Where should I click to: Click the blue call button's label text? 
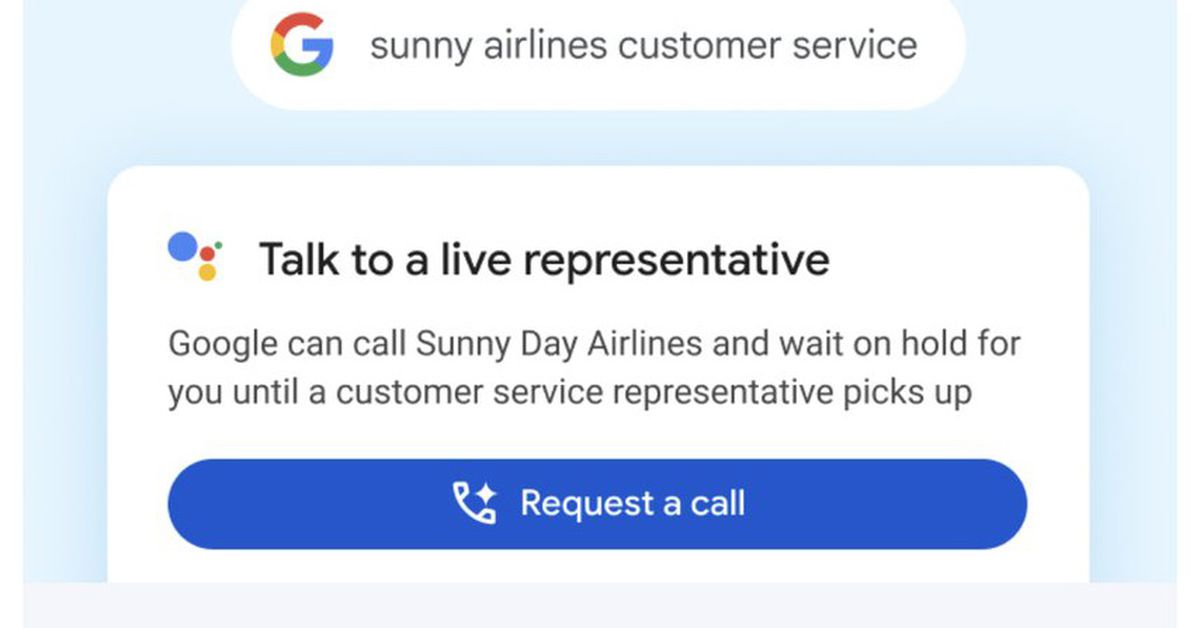629,503
